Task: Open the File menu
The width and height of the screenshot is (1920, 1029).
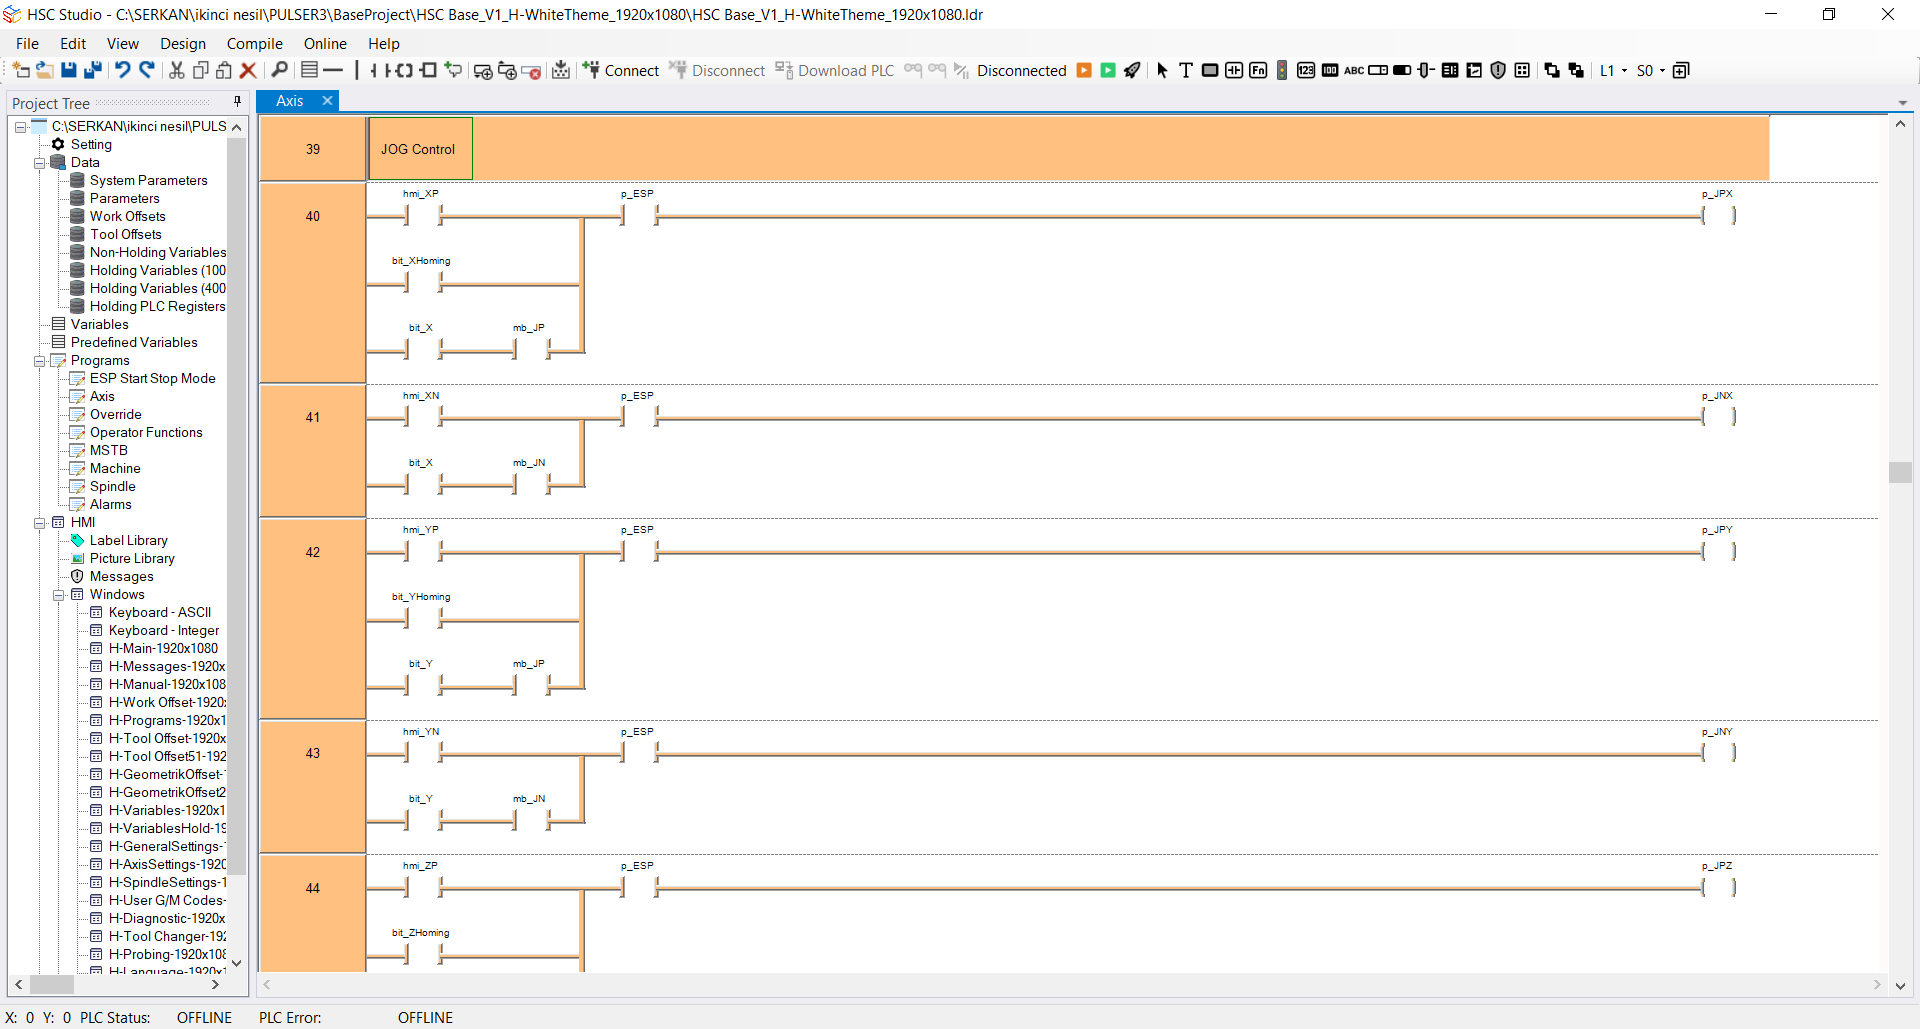Action: [27, 43]
